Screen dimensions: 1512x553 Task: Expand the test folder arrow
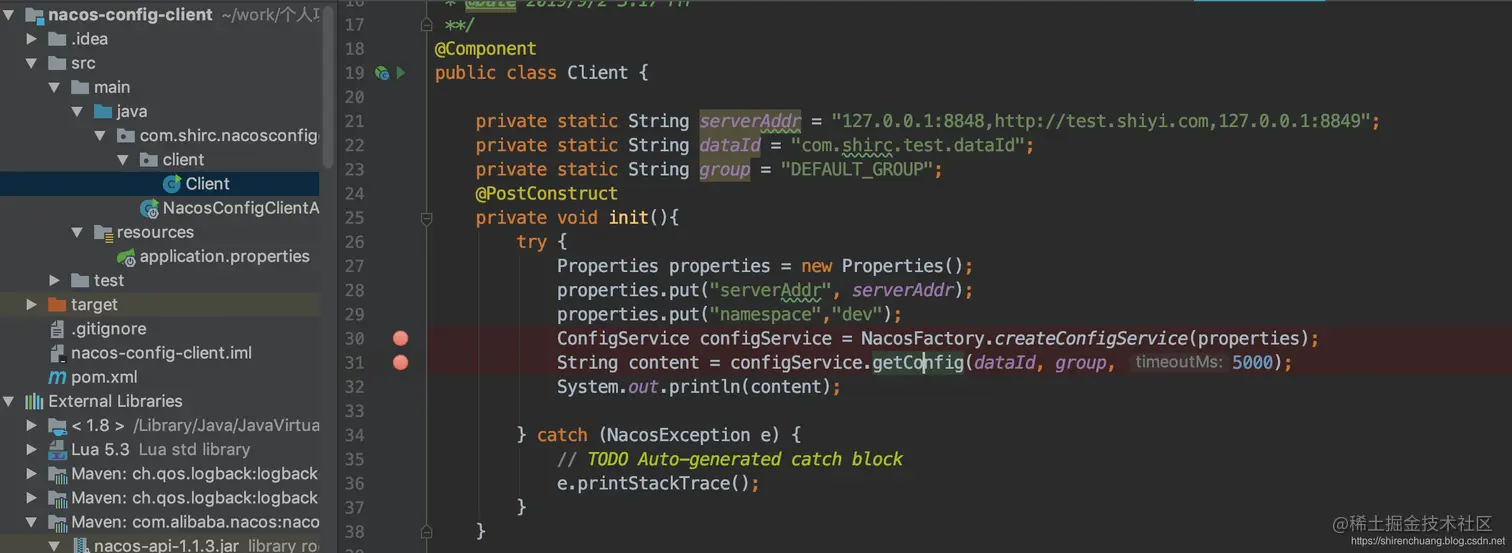[x=55, y=280]
